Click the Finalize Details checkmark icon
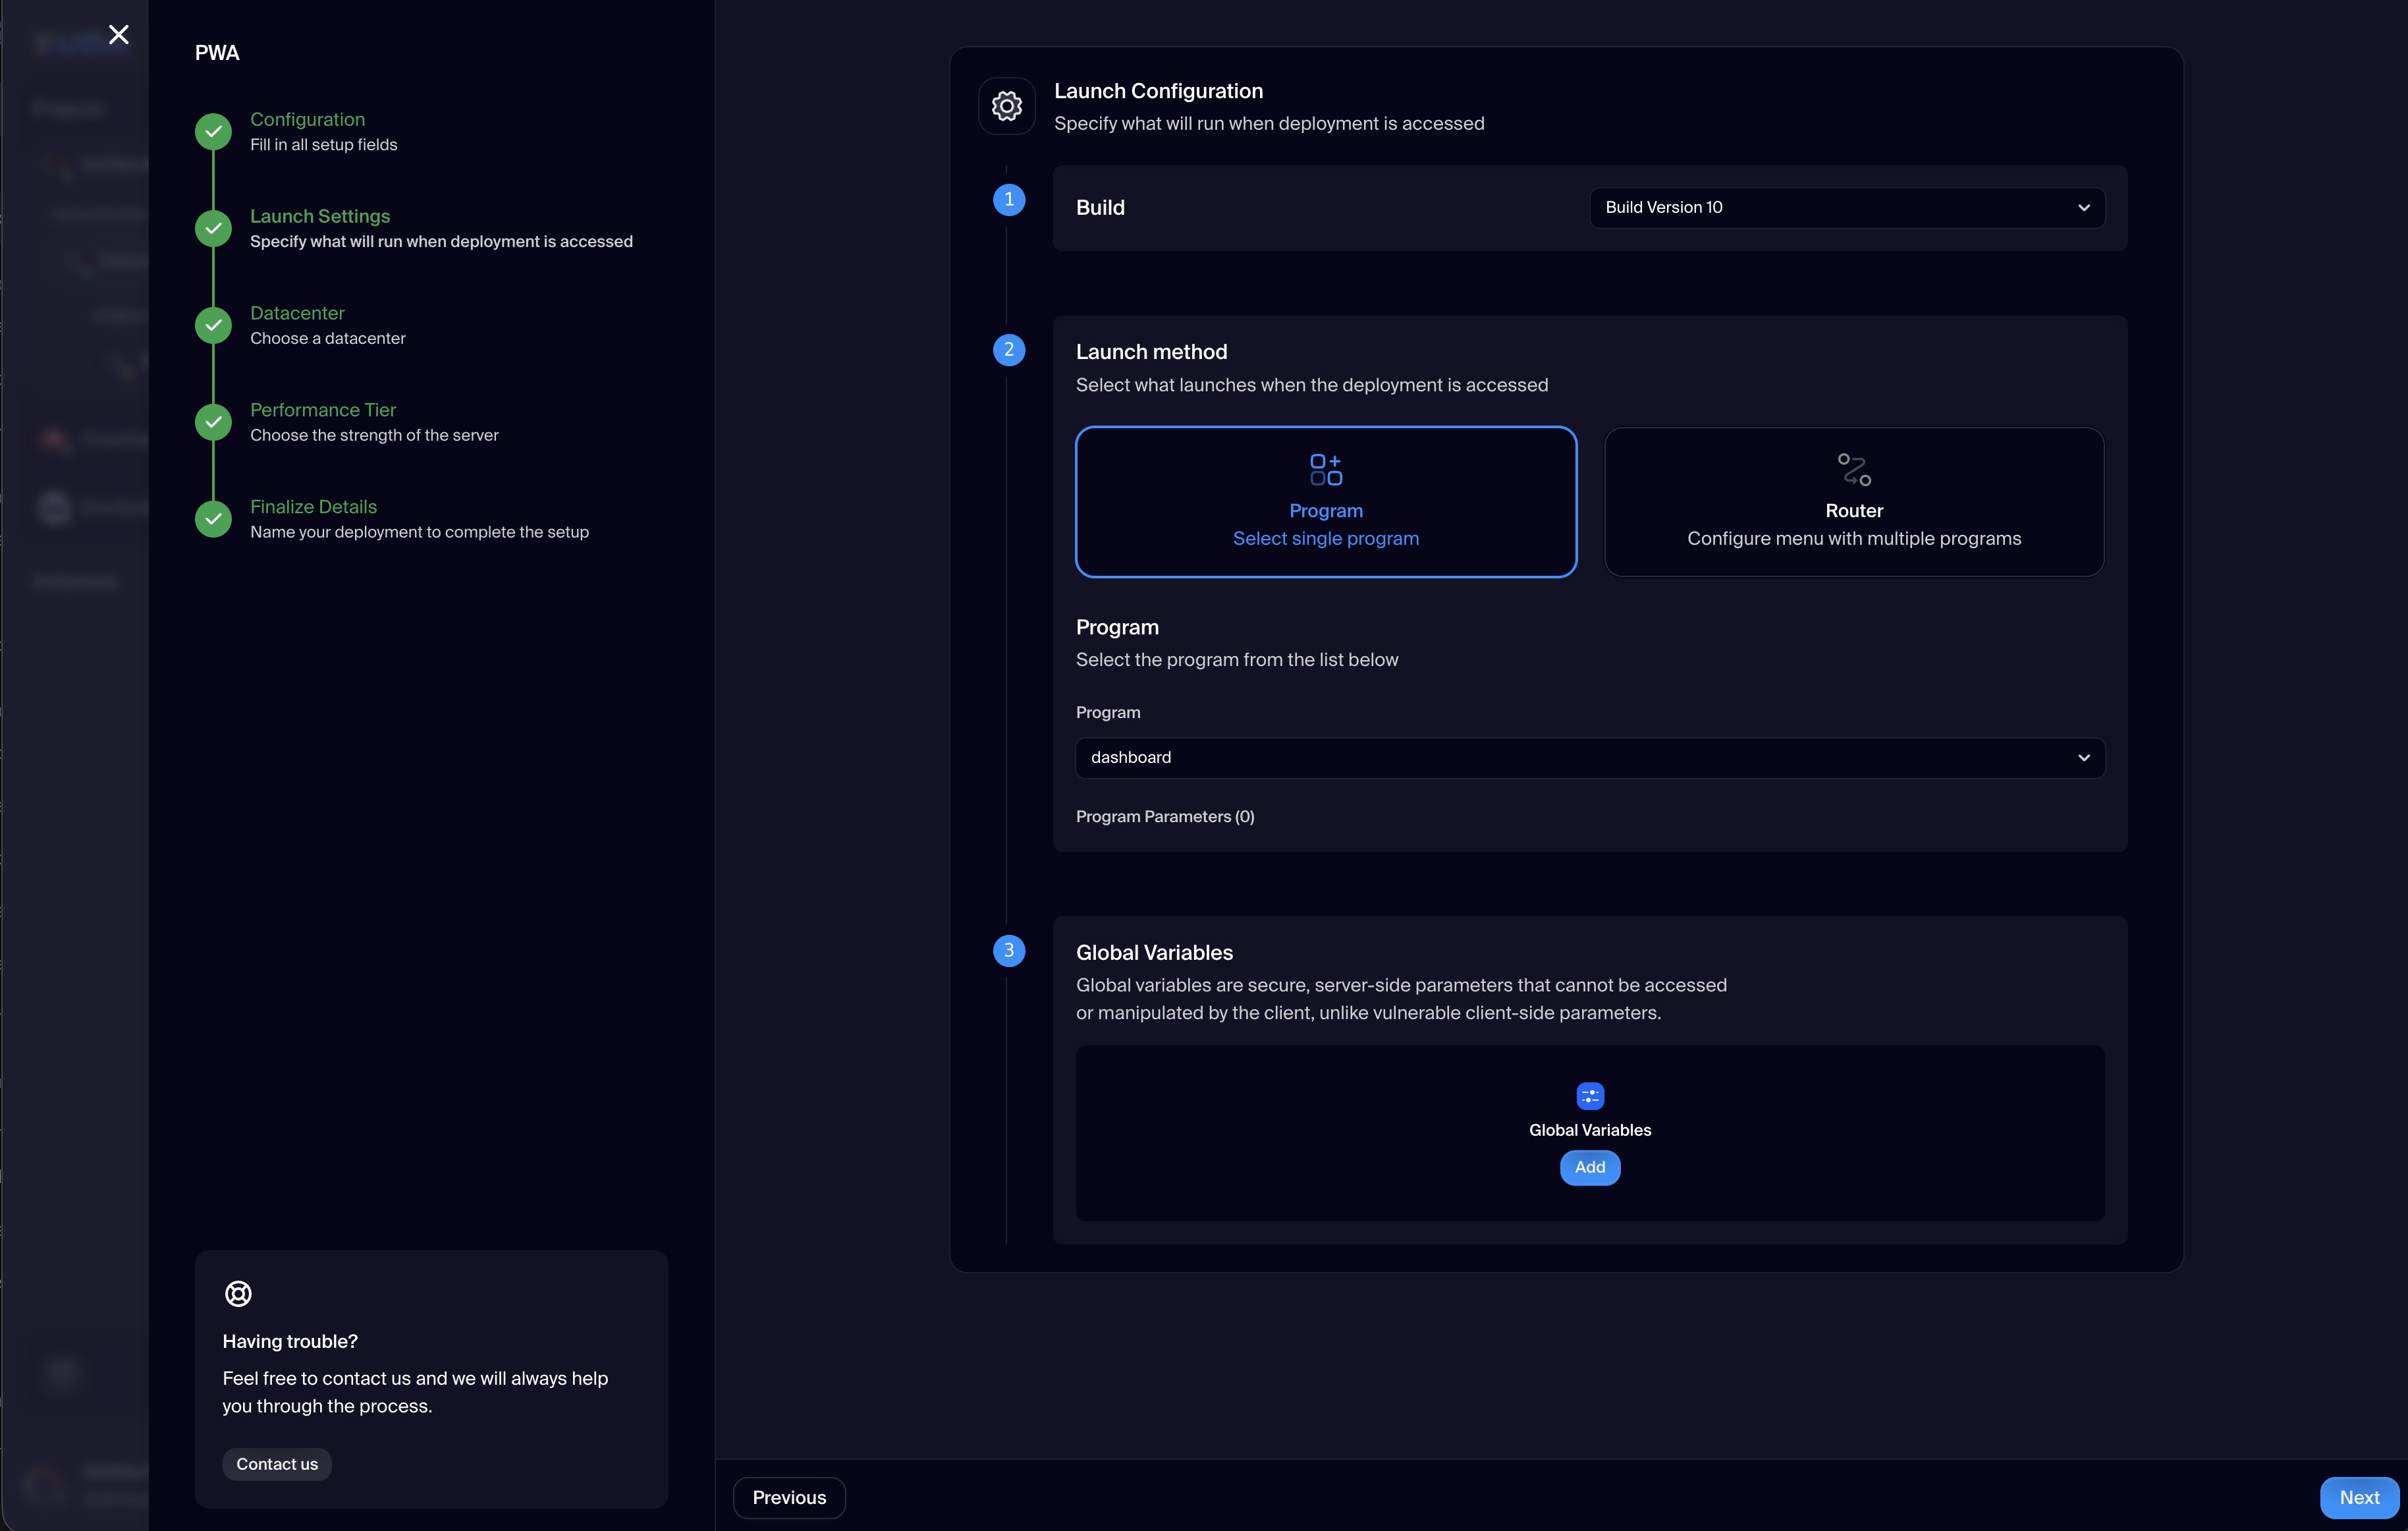The image size is (2408, 1531). 213,519
